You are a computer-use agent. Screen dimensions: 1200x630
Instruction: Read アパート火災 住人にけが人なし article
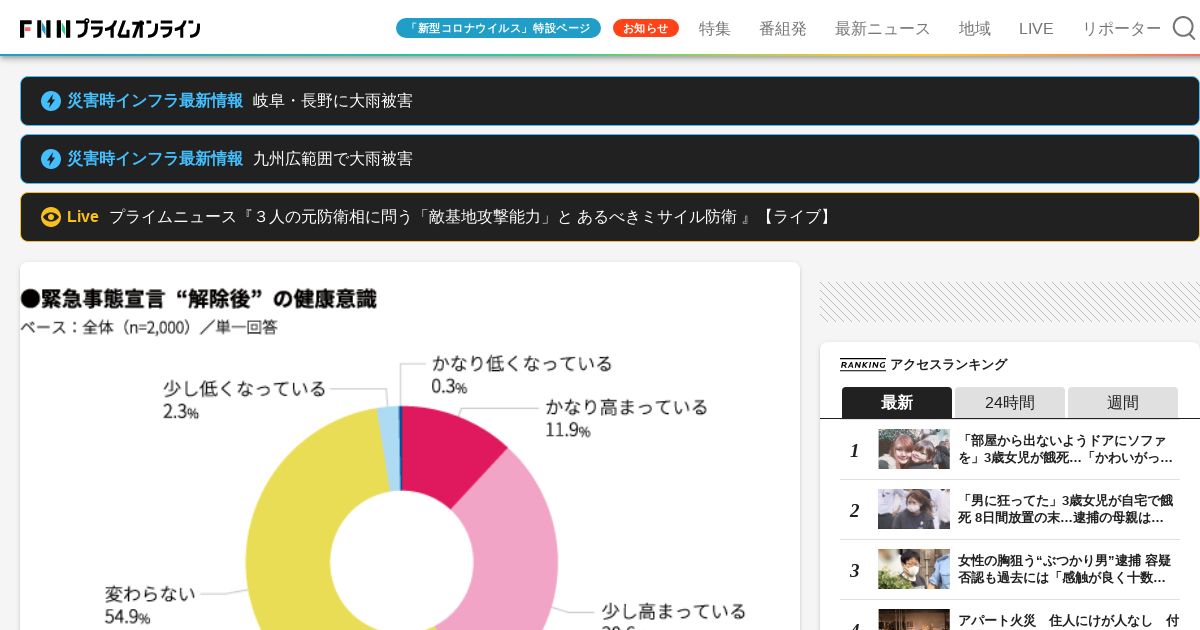1068,620
